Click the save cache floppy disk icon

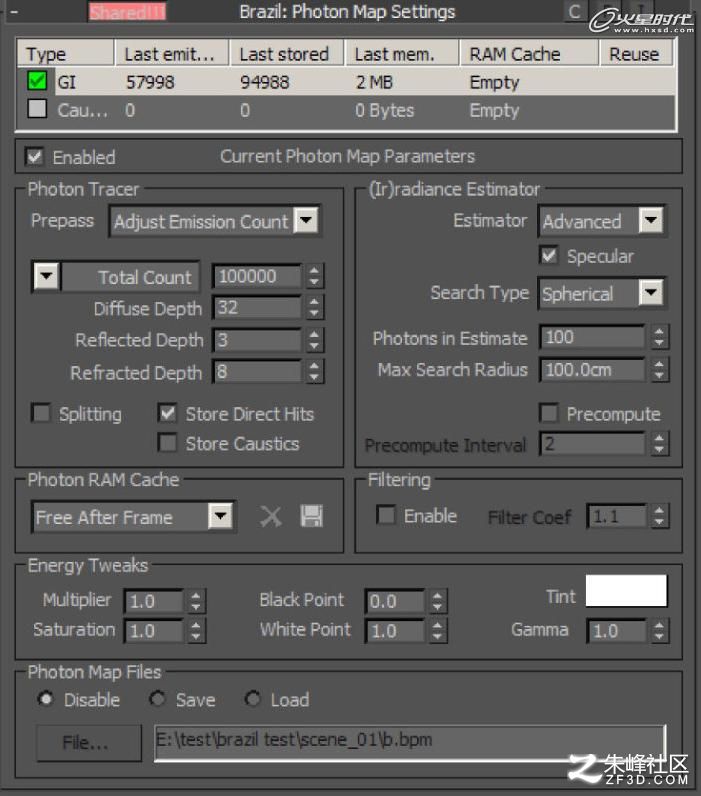click(x=311, y=516)
